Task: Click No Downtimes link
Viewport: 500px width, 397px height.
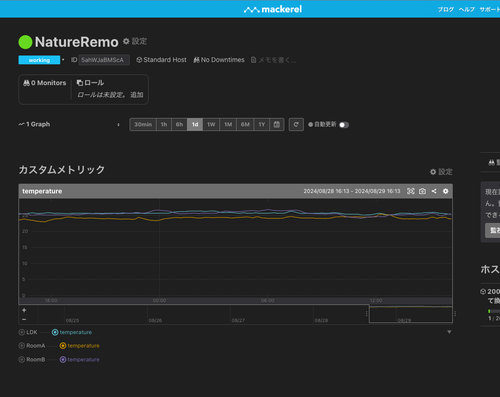Action: [219, 60]
